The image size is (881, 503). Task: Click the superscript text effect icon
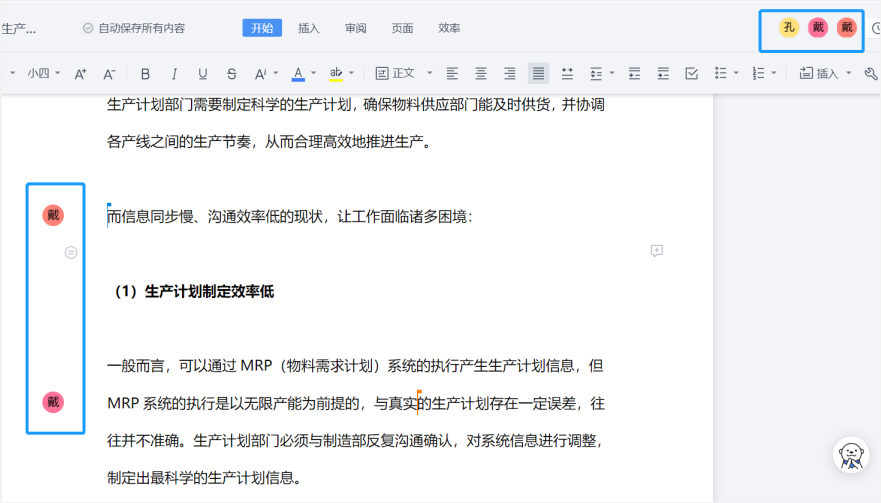260,74
